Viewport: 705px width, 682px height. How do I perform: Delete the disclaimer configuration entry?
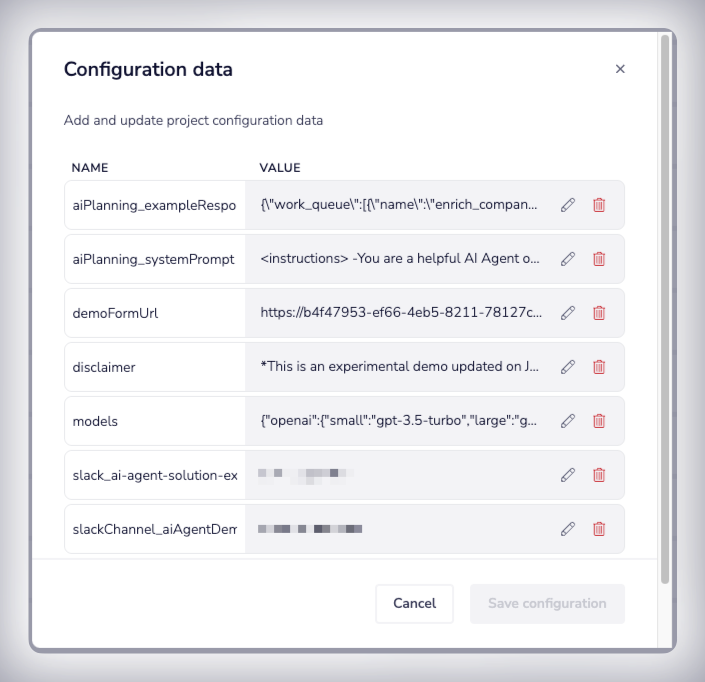(x=599, y=367)
